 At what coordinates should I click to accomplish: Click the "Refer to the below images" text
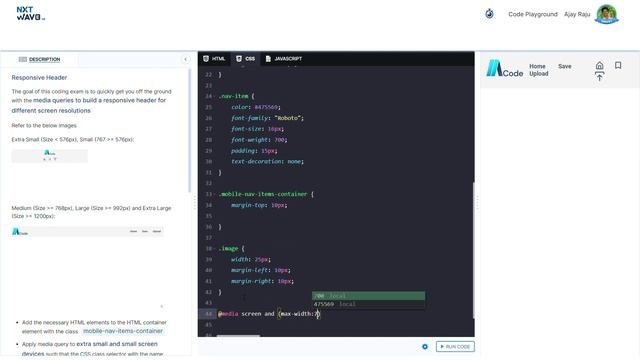[44, 126]
